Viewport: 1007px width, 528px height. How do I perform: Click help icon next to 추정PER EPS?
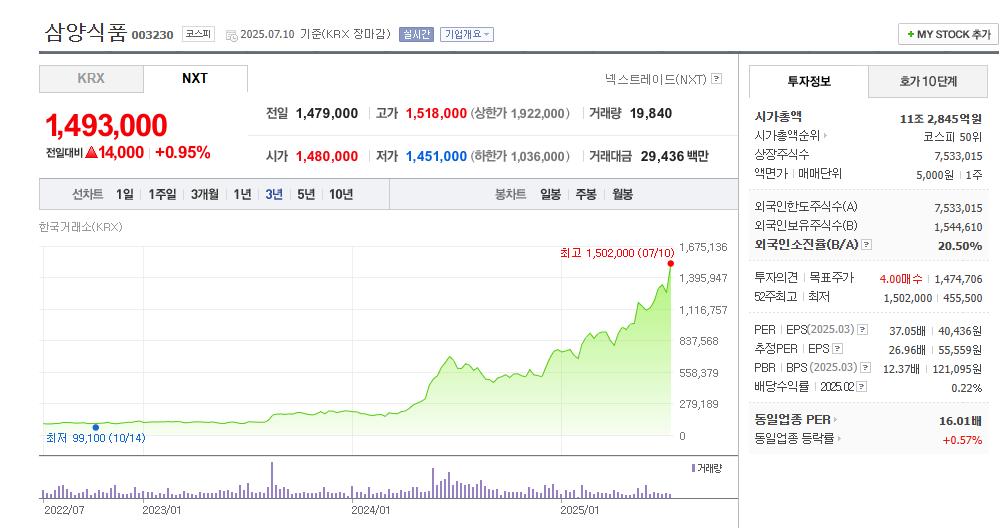[x=837, y=349]
